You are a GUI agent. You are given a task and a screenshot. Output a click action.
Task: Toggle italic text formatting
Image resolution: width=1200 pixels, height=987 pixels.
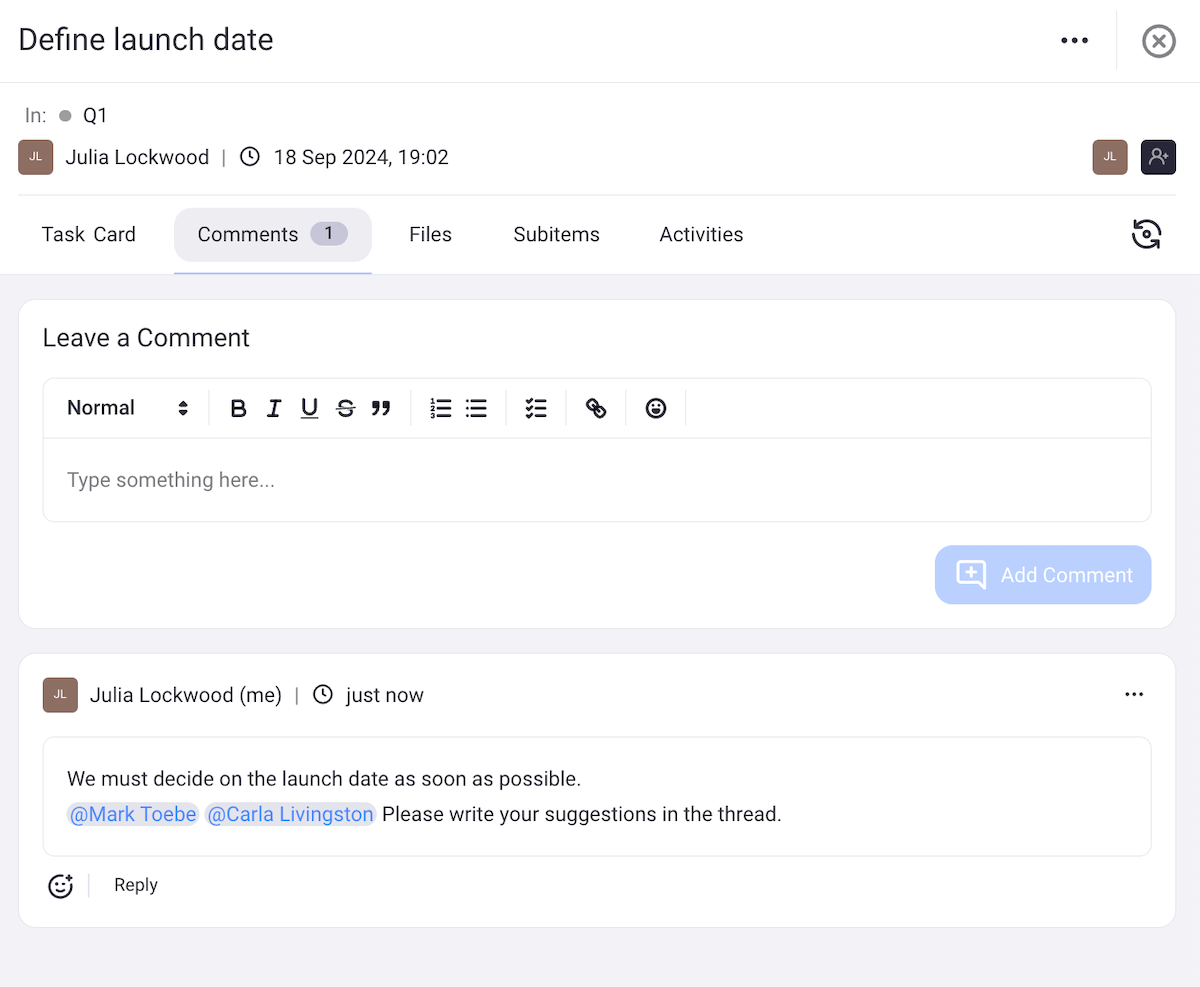(x=274, y=408)
